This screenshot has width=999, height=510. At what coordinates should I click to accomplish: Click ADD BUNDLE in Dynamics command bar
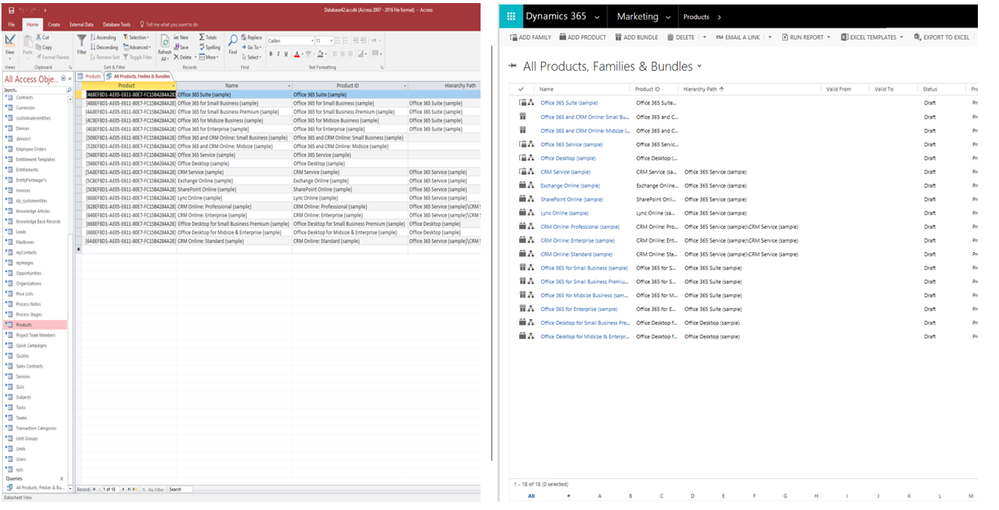[636, 38]
